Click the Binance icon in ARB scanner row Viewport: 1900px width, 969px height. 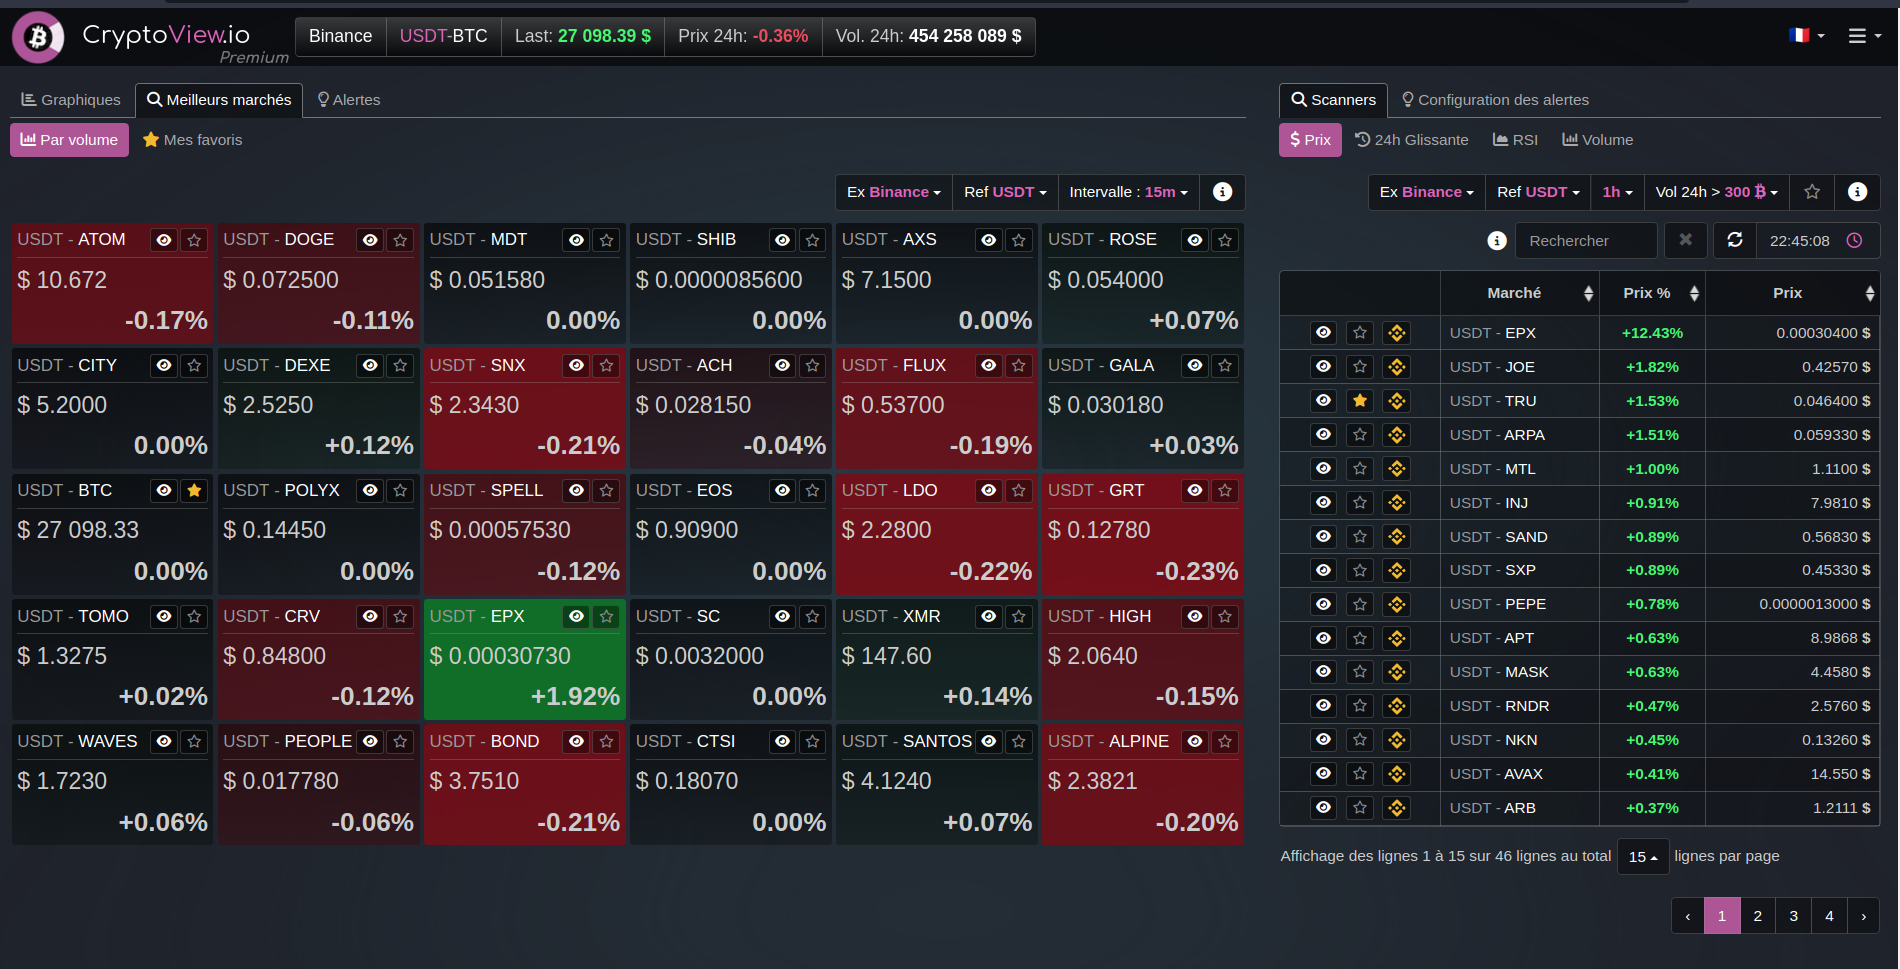1397,808
